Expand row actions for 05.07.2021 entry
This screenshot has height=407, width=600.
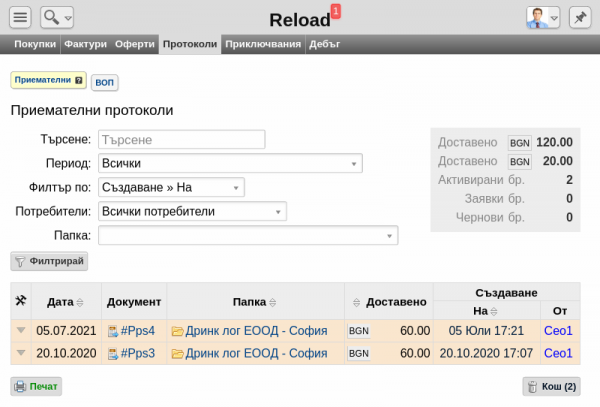click(x=20, y=330)
